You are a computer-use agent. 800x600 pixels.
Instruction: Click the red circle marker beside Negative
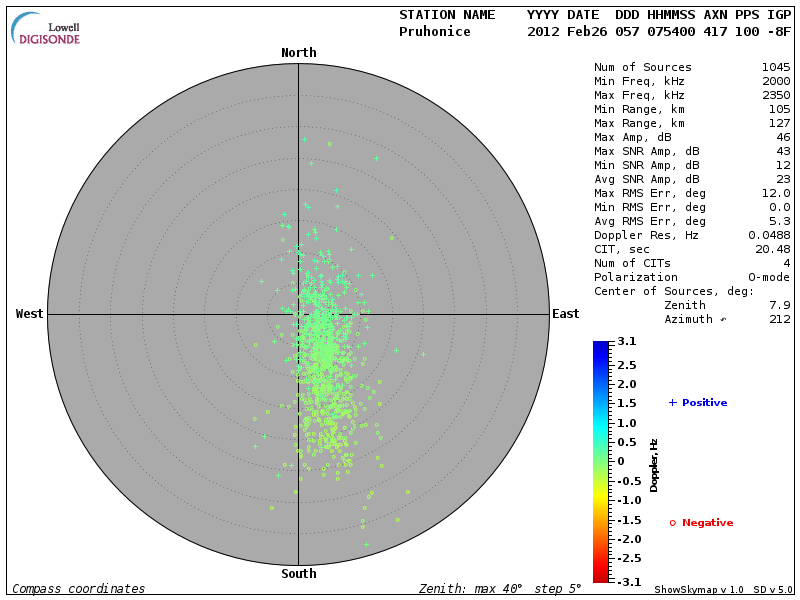point(672,522)
